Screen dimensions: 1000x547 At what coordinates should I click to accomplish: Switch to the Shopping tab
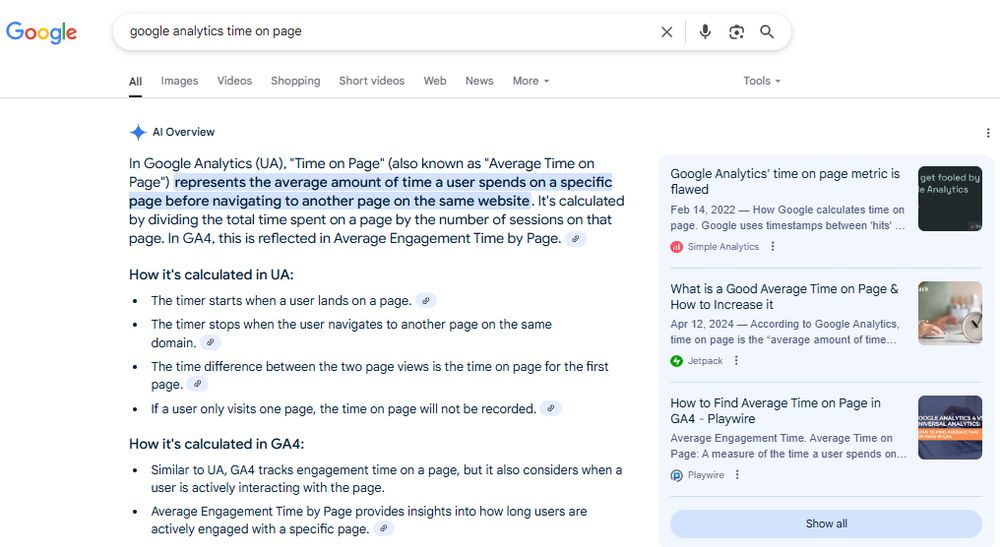295,81
